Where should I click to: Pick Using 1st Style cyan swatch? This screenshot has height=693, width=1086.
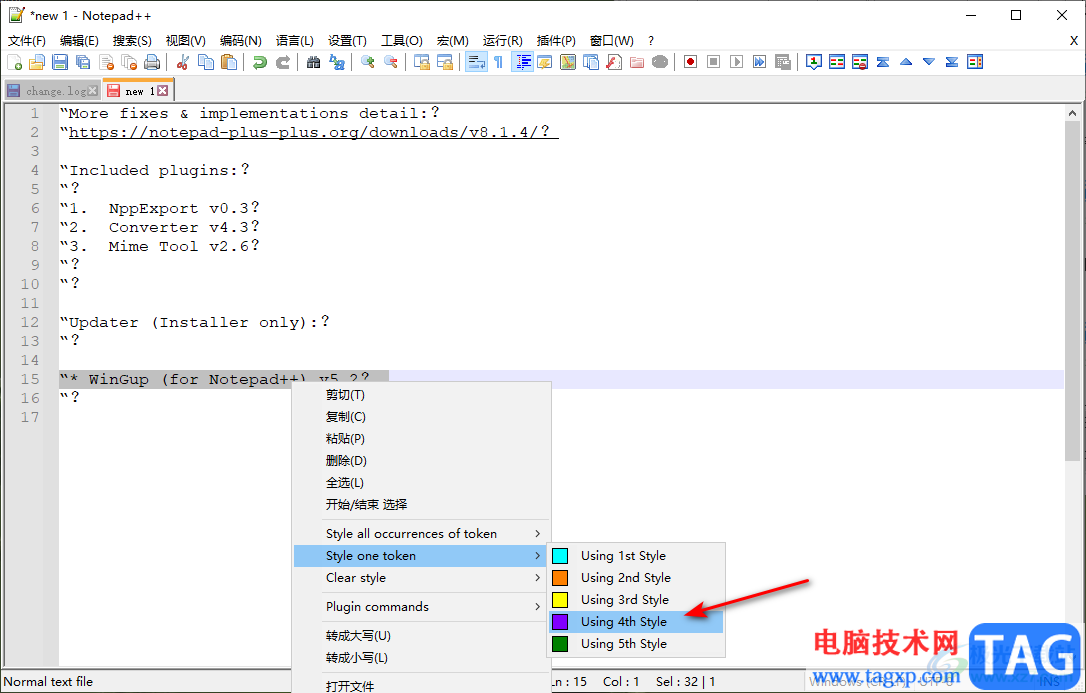[x=560, y=556]
